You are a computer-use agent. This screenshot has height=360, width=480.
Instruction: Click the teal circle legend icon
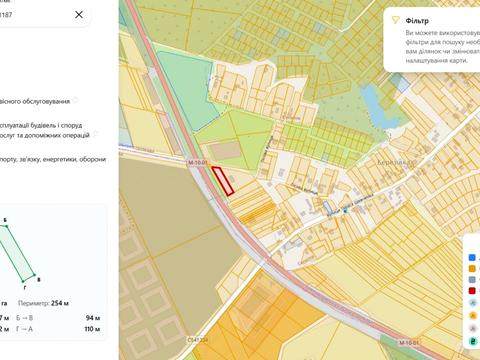coord(473,341)
